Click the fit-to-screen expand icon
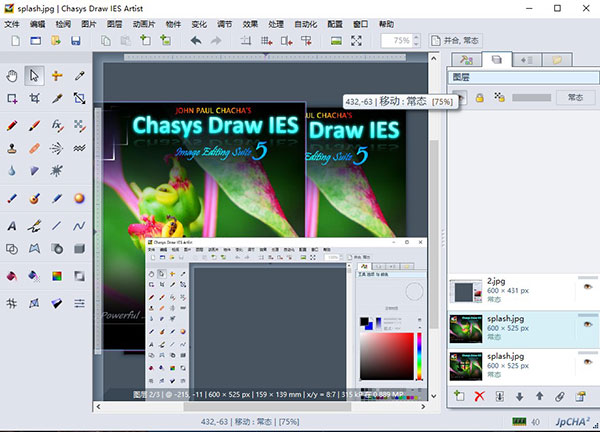The height and width of the screenshot is (432, 600). 356,41
